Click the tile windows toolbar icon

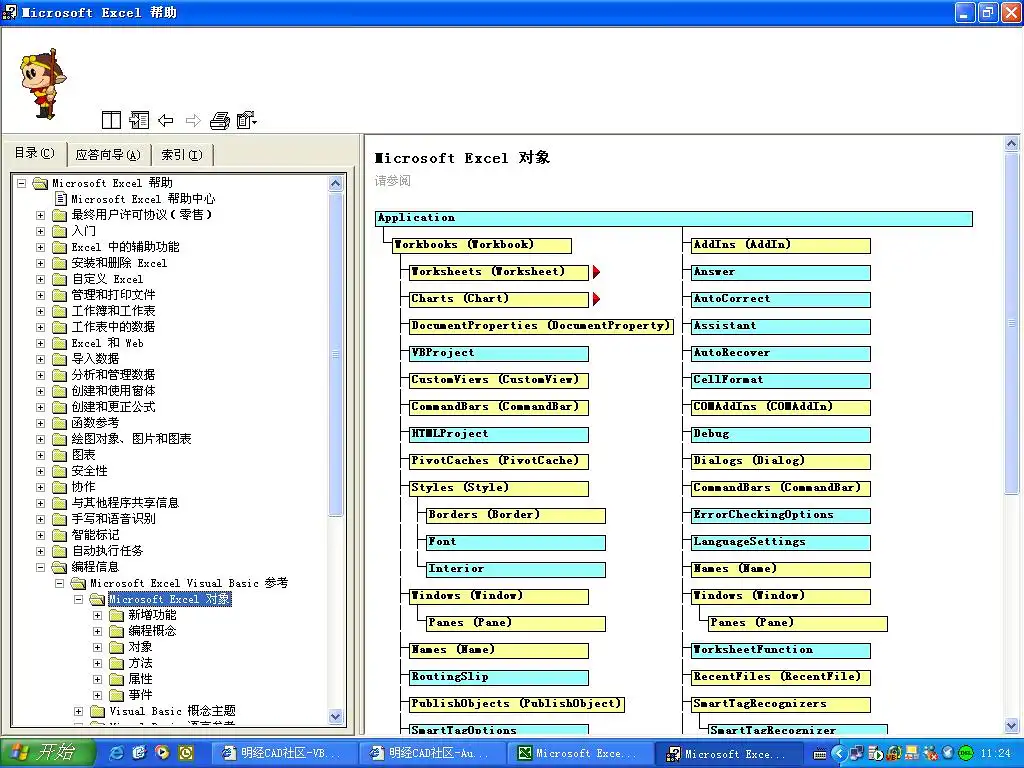[112, 120]
